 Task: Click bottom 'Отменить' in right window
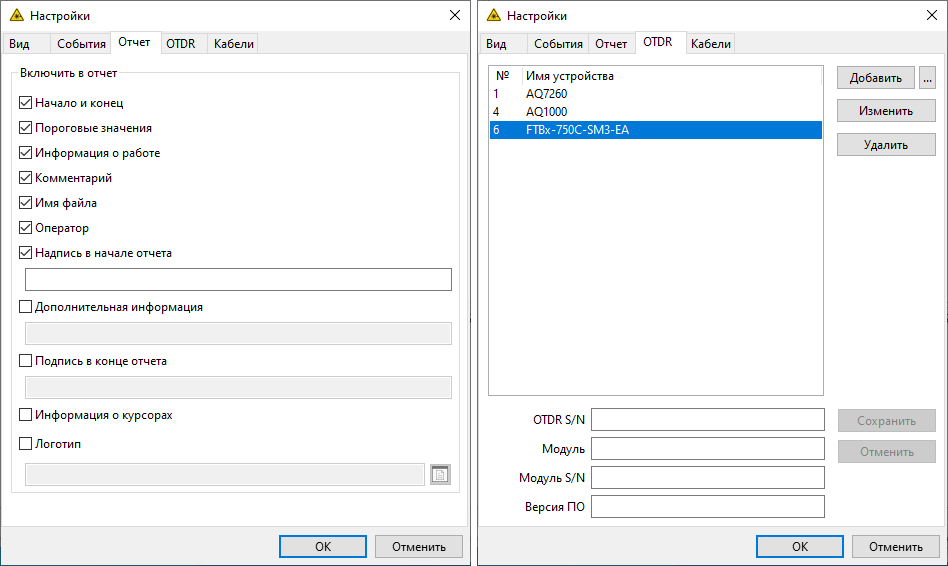pos(896,547)
